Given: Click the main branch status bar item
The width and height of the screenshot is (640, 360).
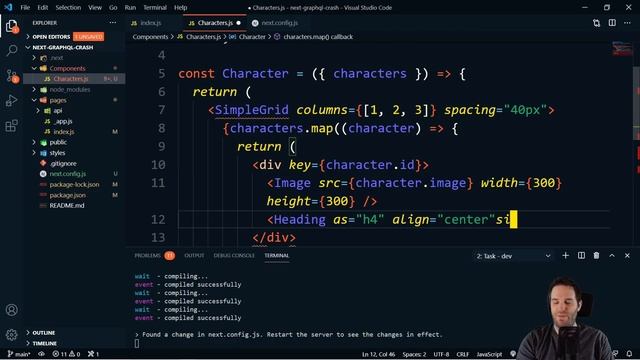Looking at the screenshot, I should (19, 354).
